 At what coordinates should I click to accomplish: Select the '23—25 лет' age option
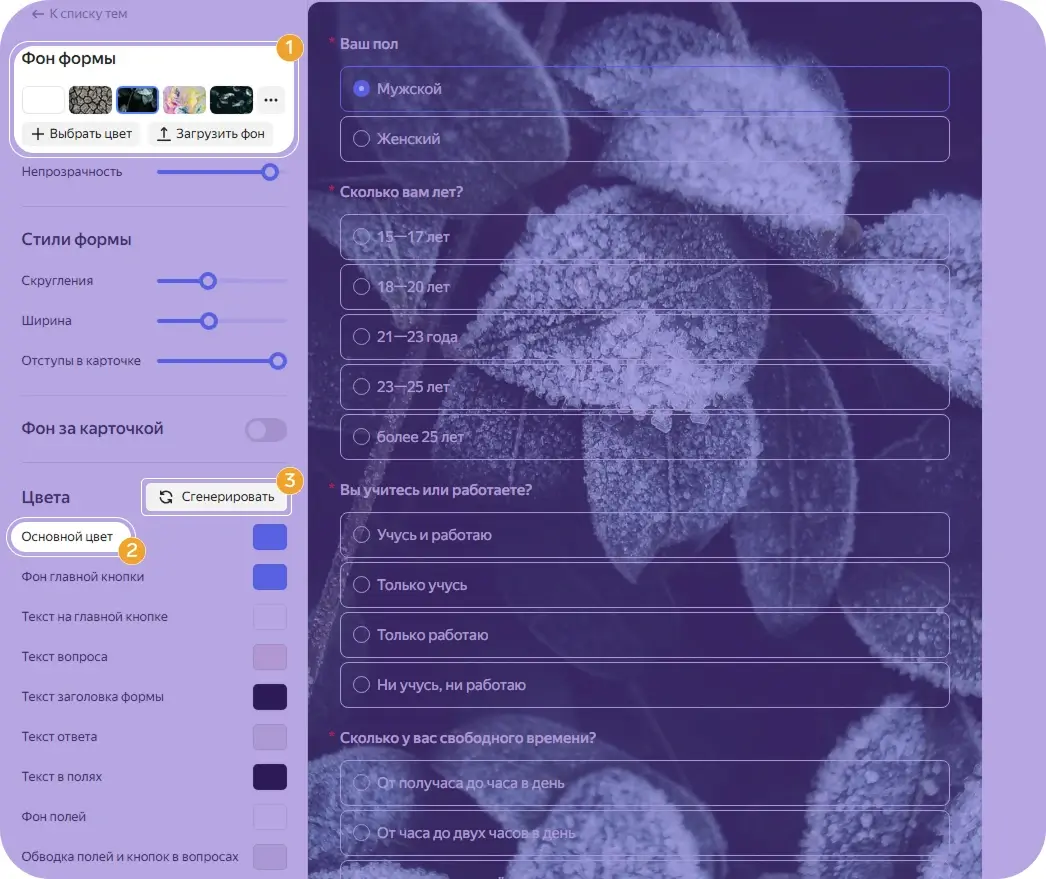[644, 387]
